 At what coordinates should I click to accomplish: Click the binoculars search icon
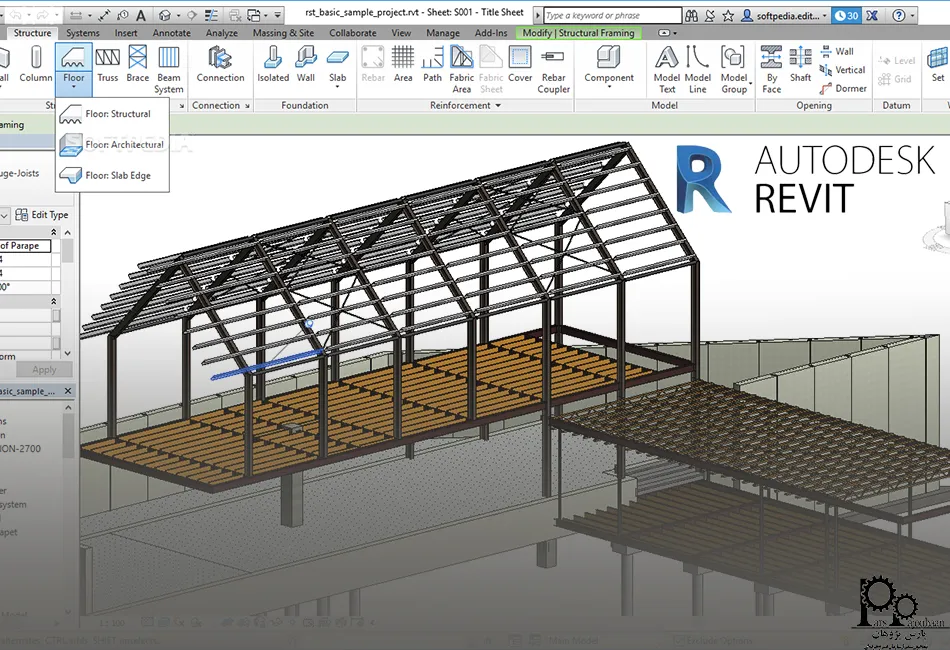pyautogui.click(x=691, y=15)
